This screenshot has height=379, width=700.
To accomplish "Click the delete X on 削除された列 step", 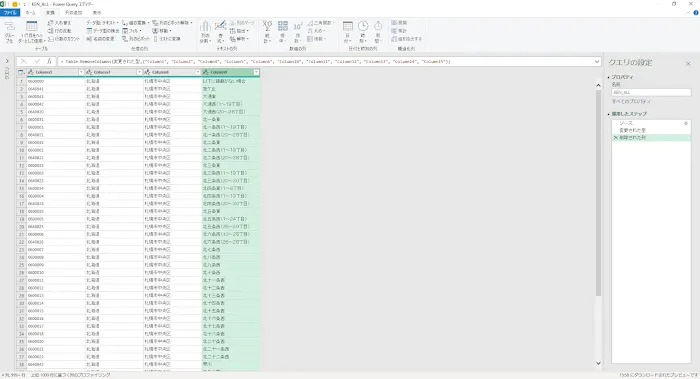I will tap(616, 138).
